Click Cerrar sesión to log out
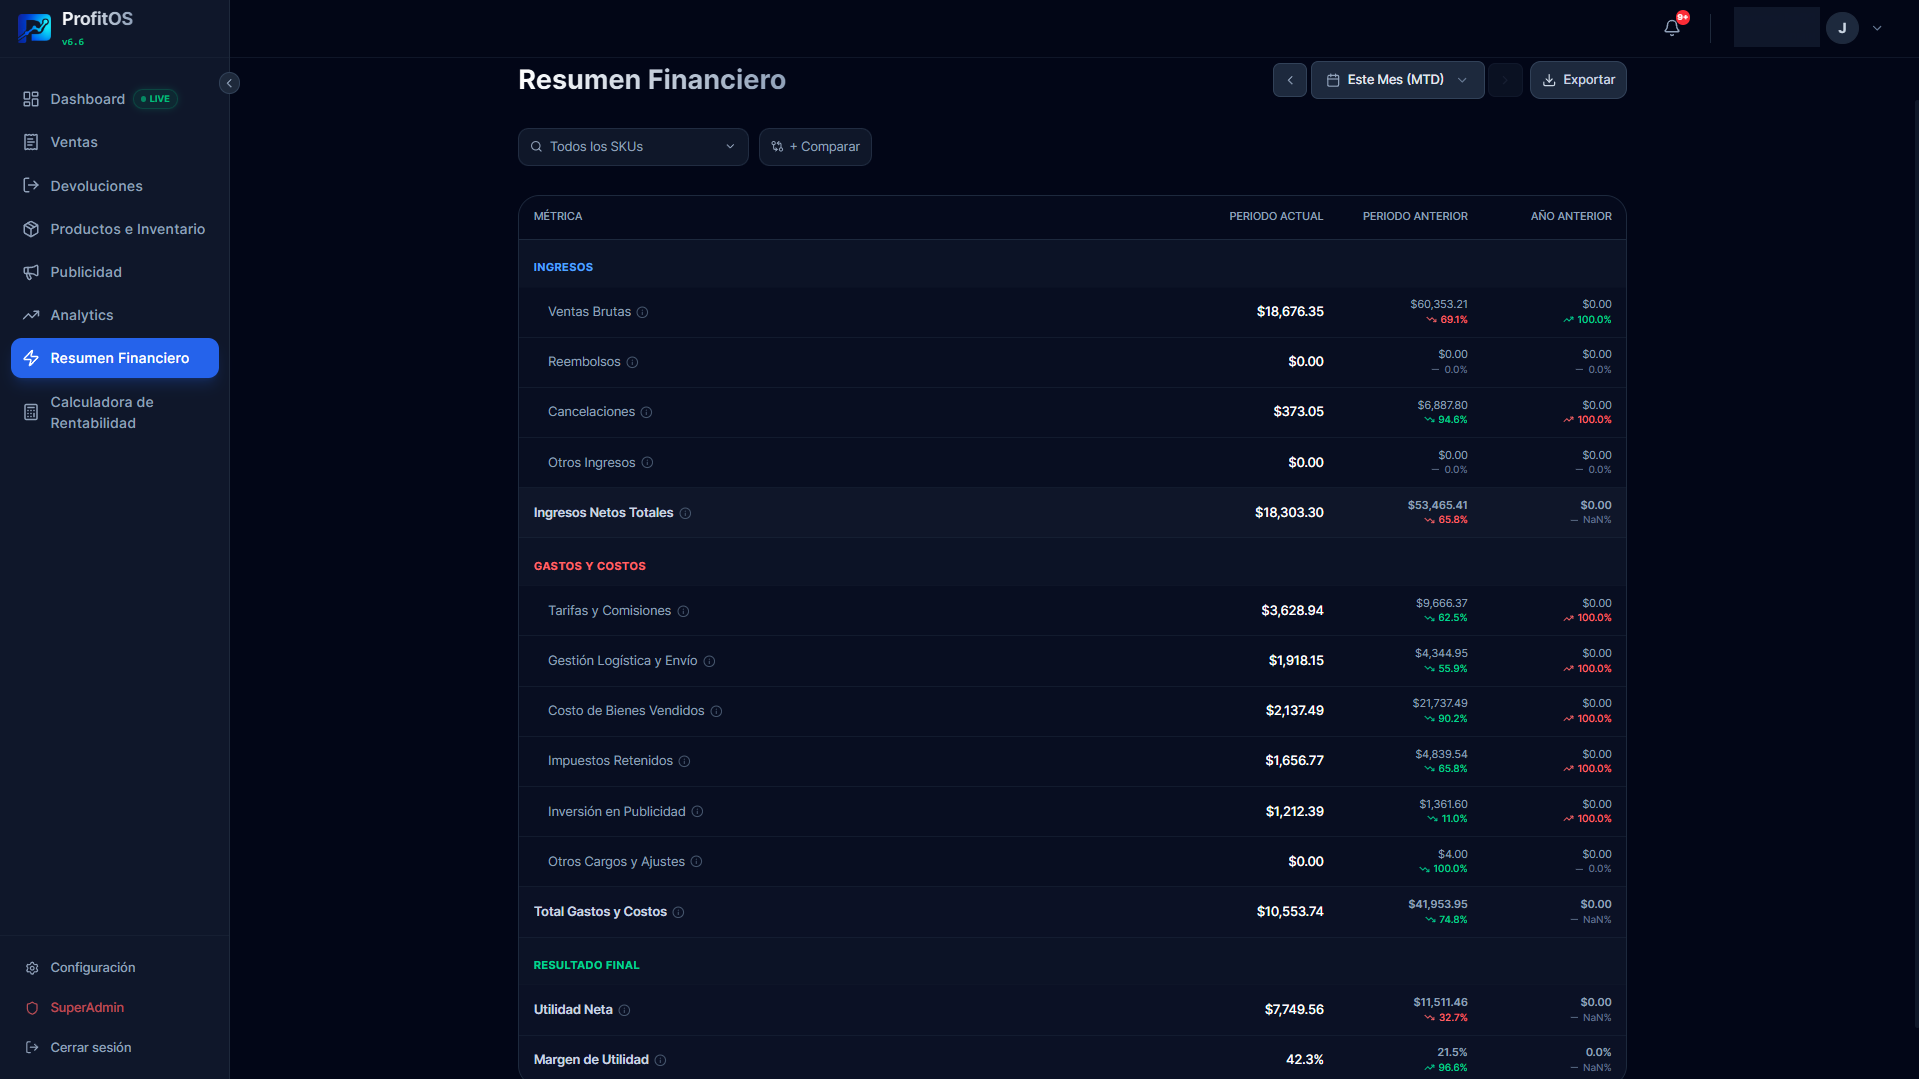 pos(90,1047)
